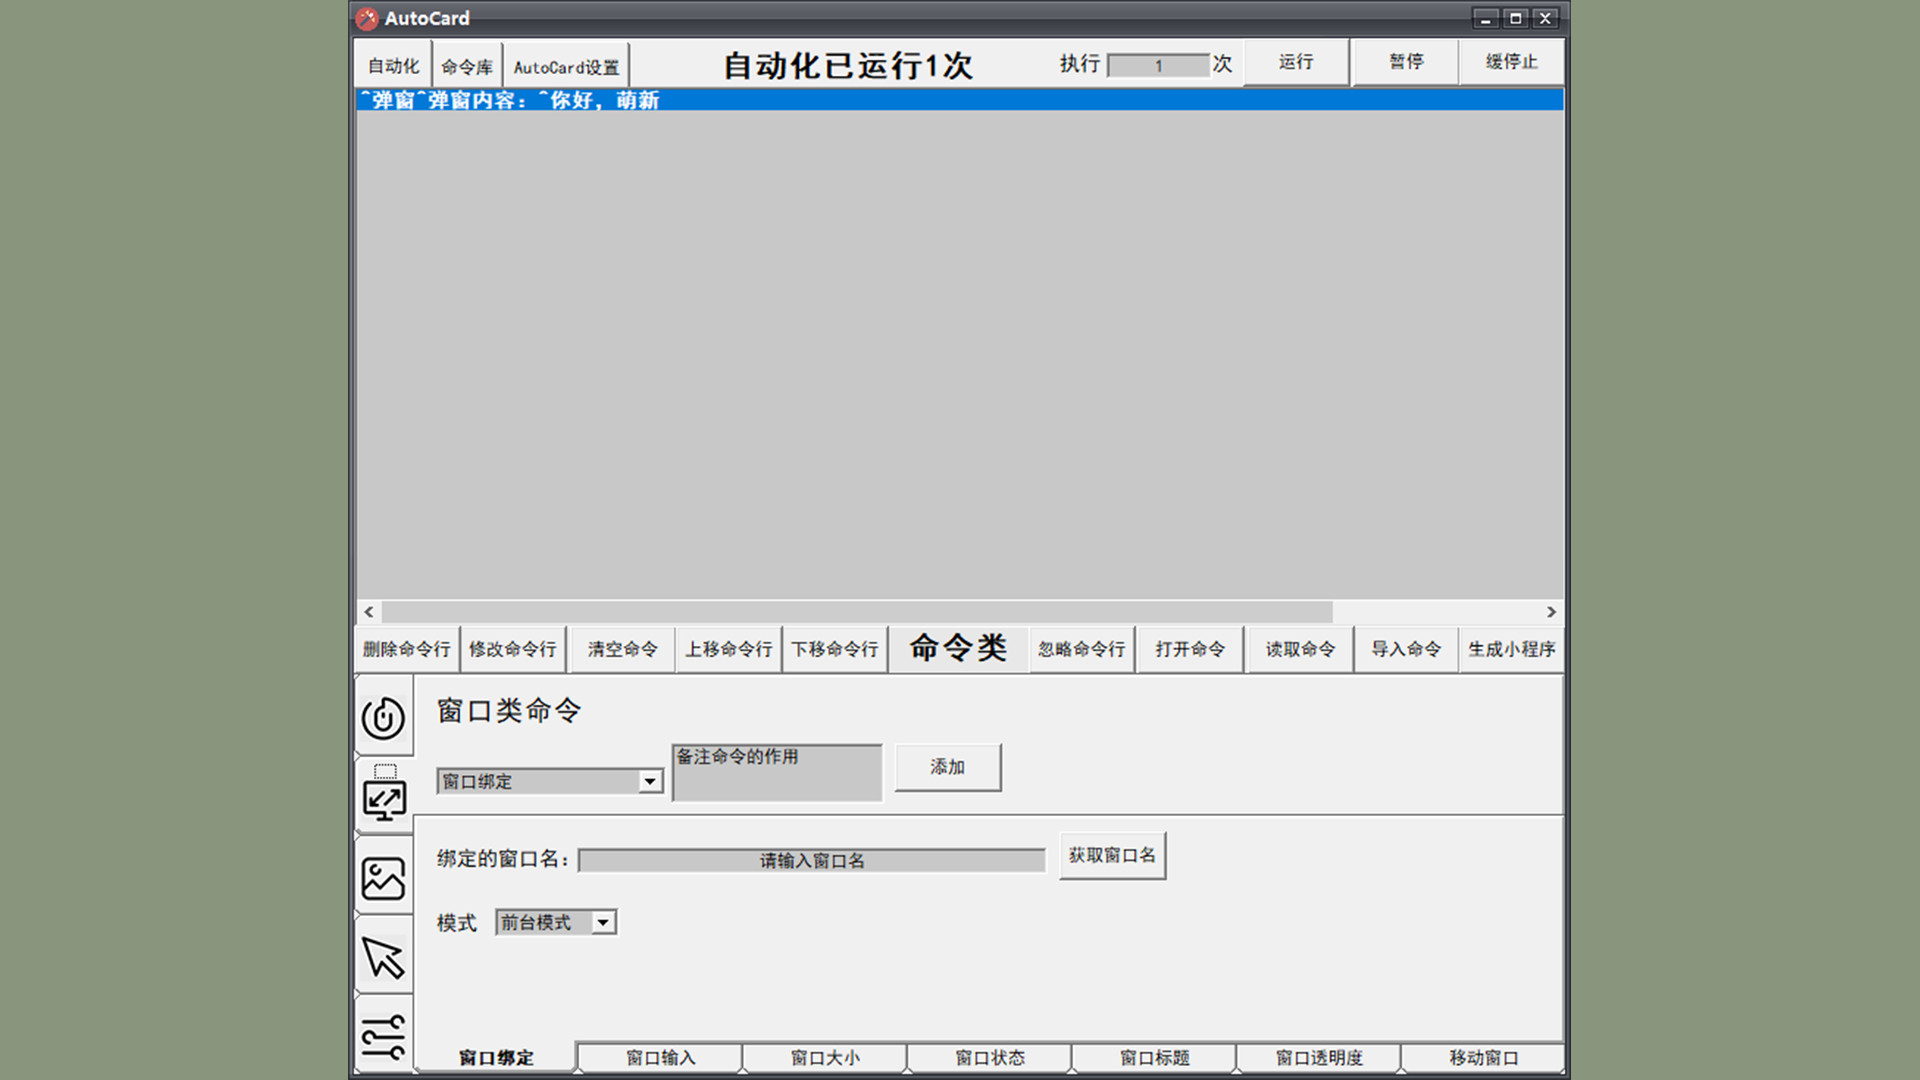Click the 缓停止 button

[1511, 62]
